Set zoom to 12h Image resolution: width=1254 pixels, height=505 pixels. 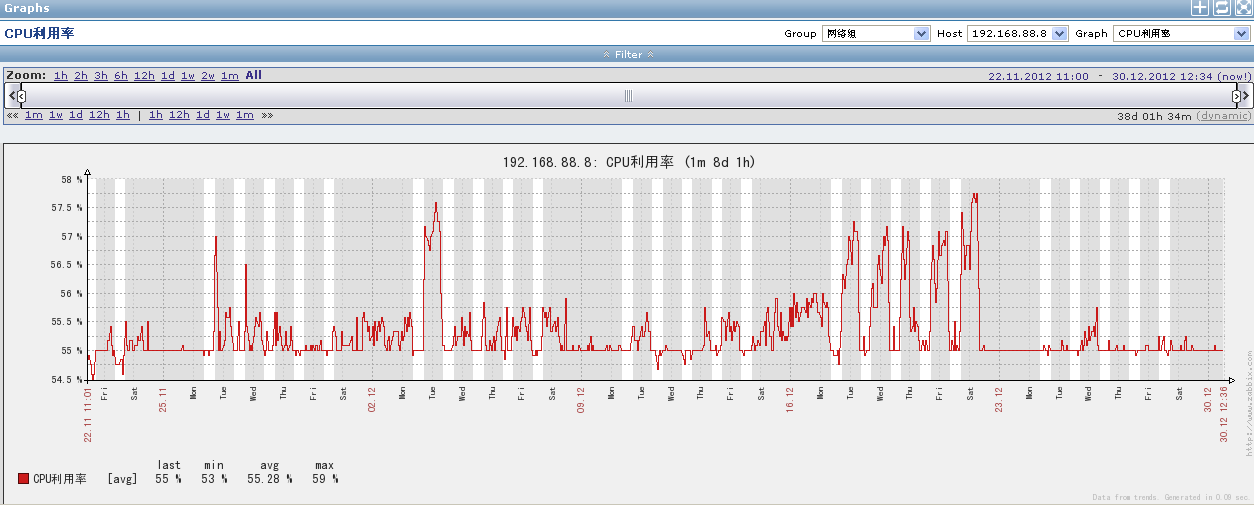[144, 75]
